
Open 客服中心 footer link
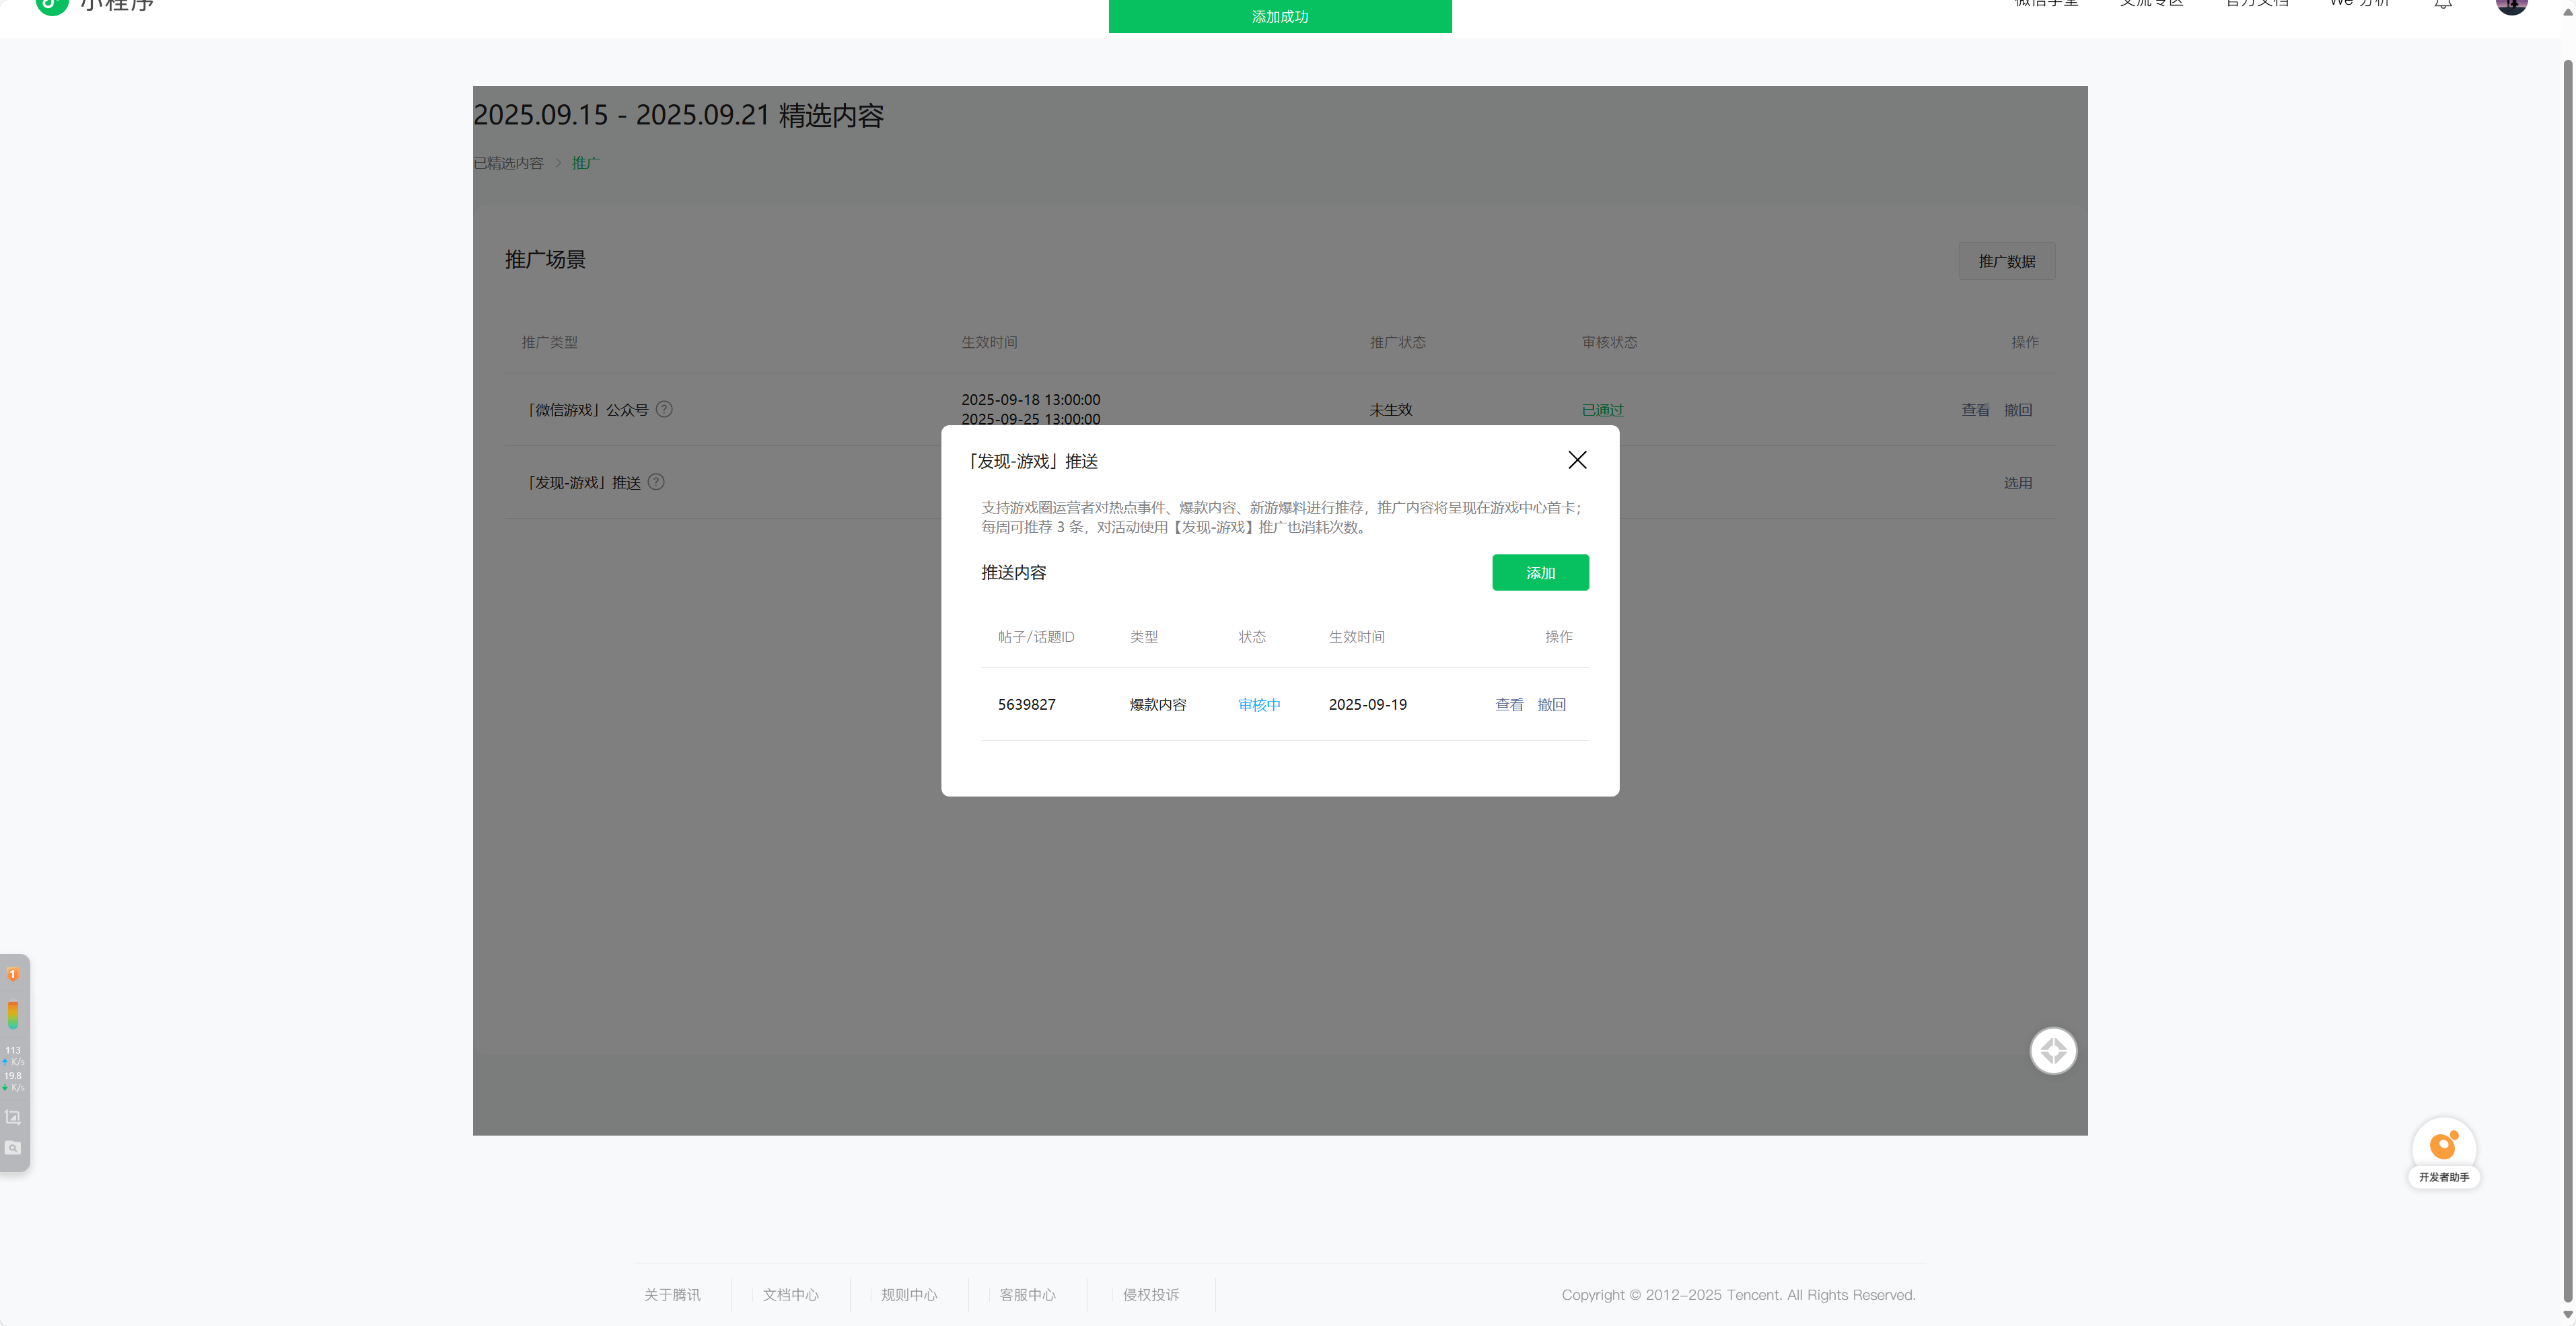(1027, 1295)
